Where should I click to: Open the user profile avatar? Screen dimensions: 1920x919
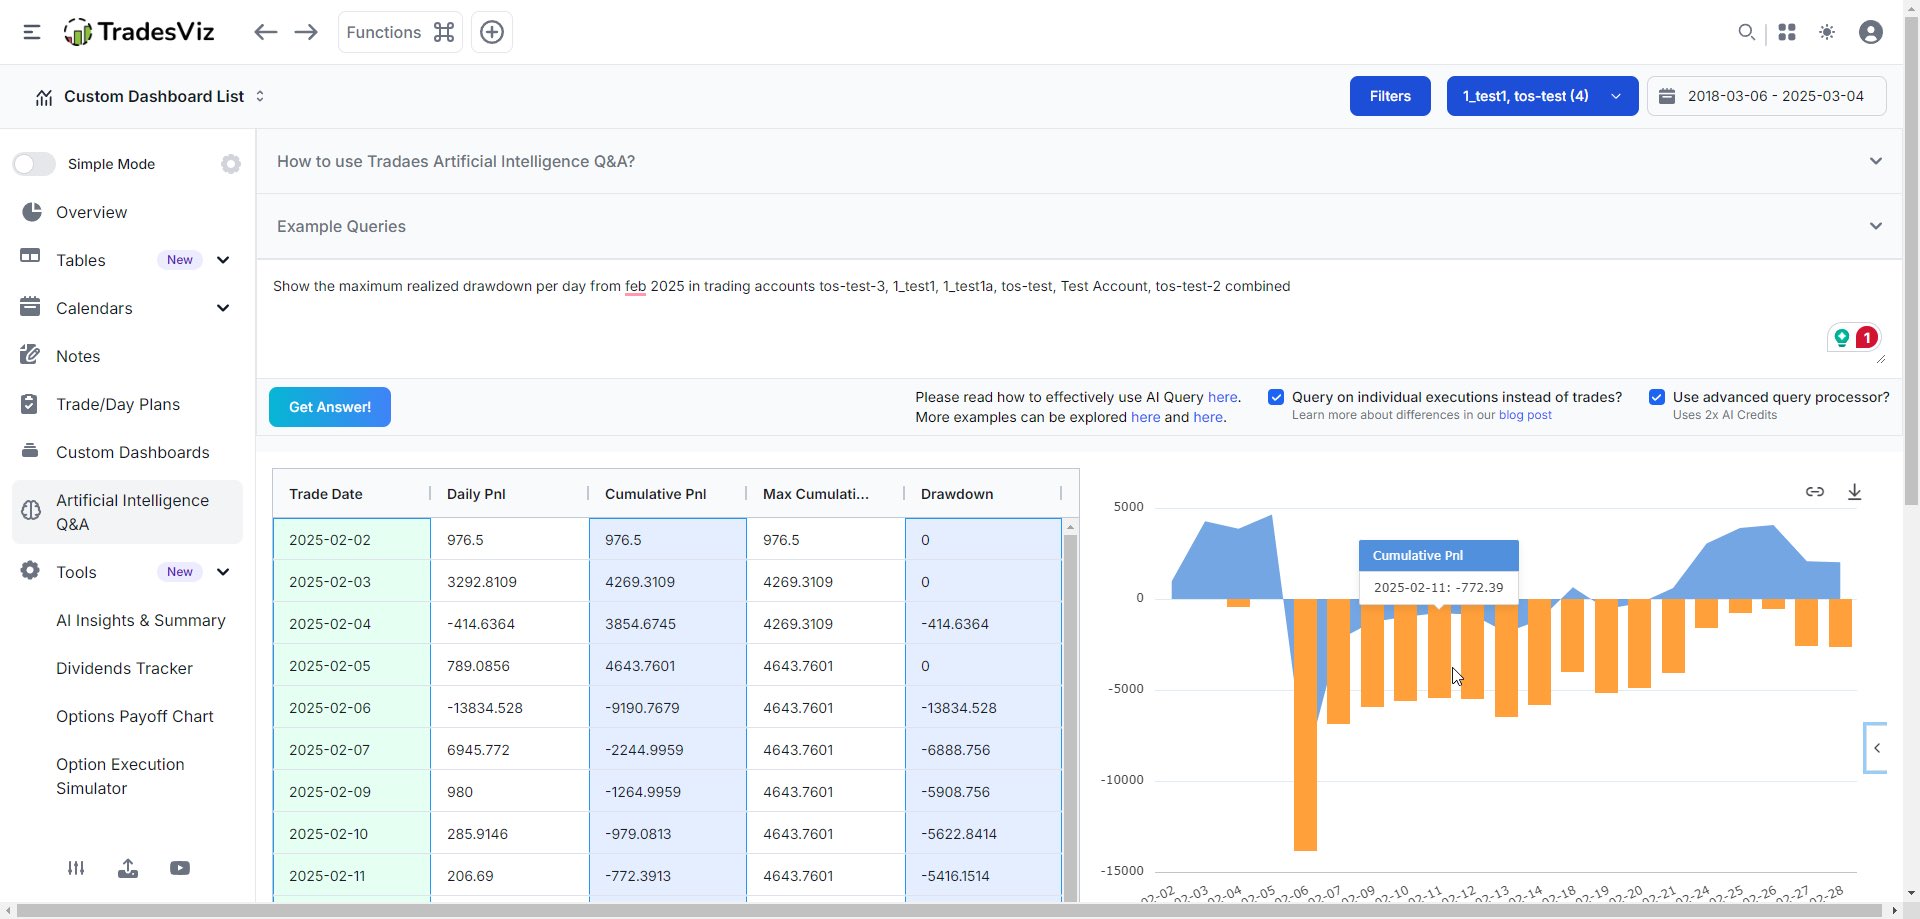coord(1871,32)
